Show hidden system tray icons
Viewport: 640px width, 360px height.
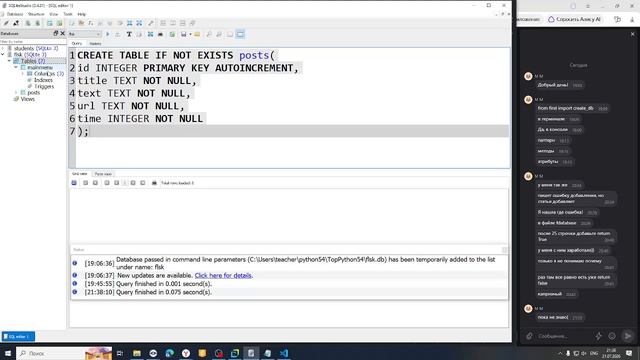[x=560, y=353]
